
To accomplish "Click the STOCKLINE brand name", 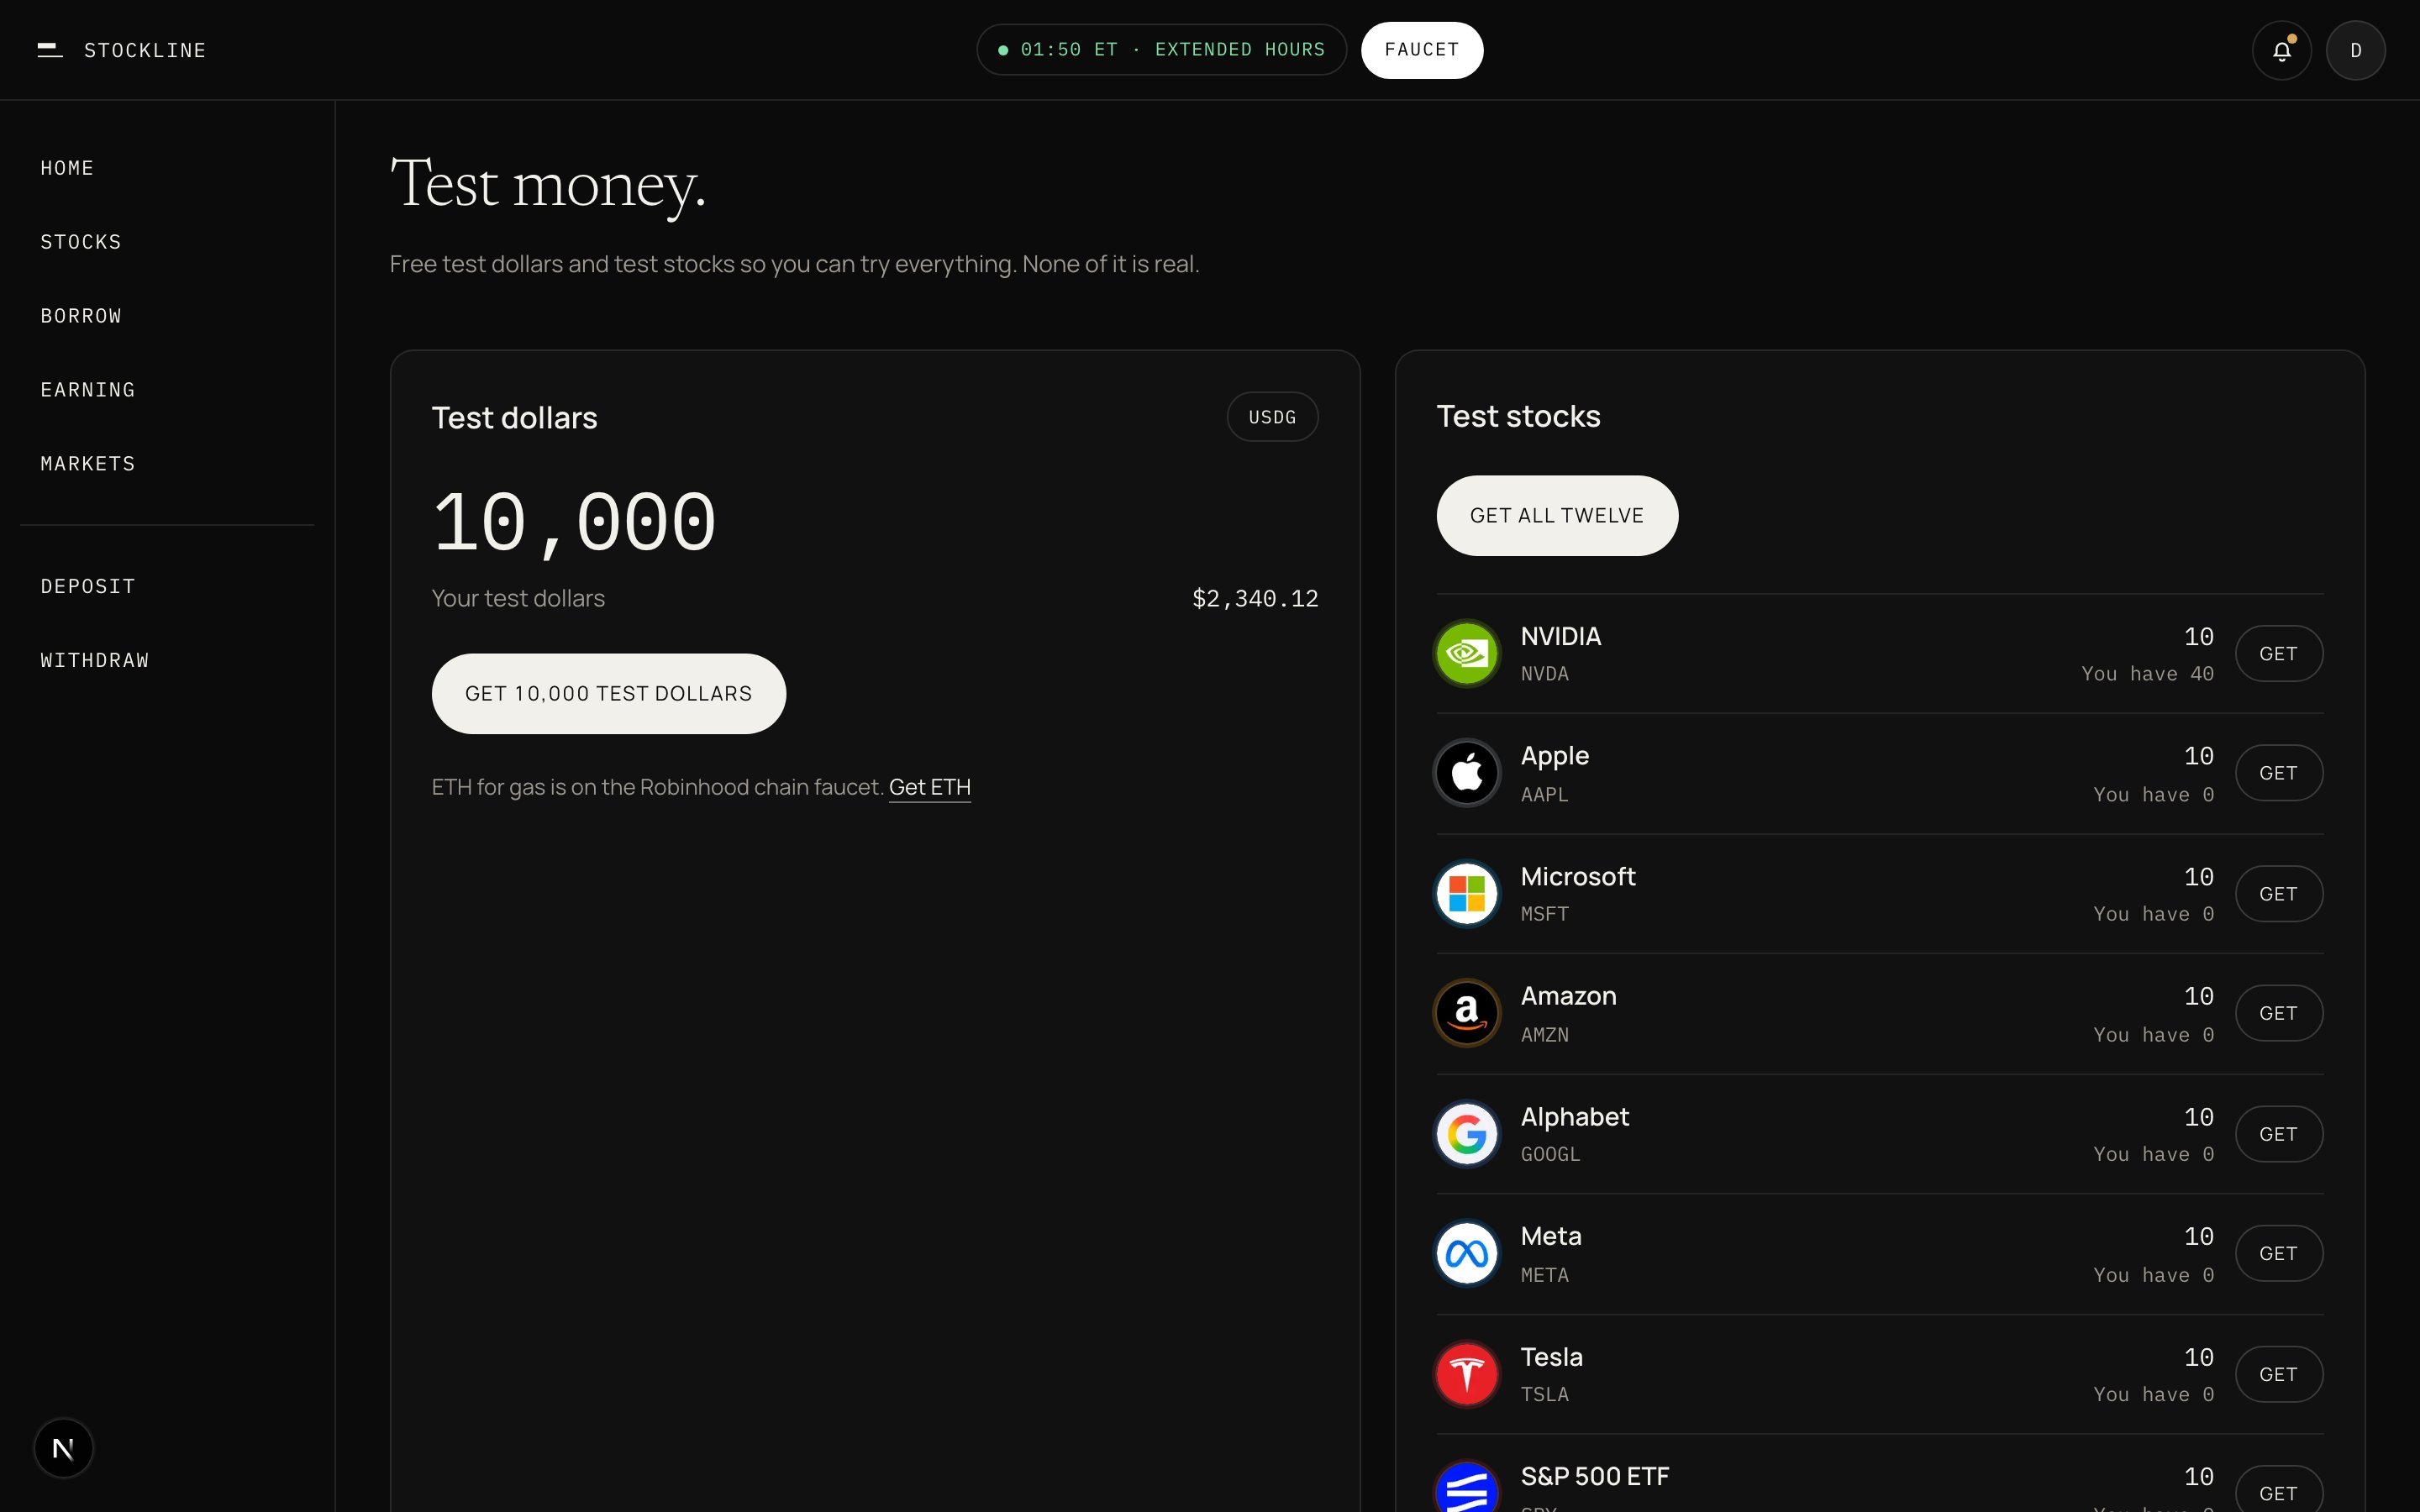I will pyautogui.click(x=145, y=50).
